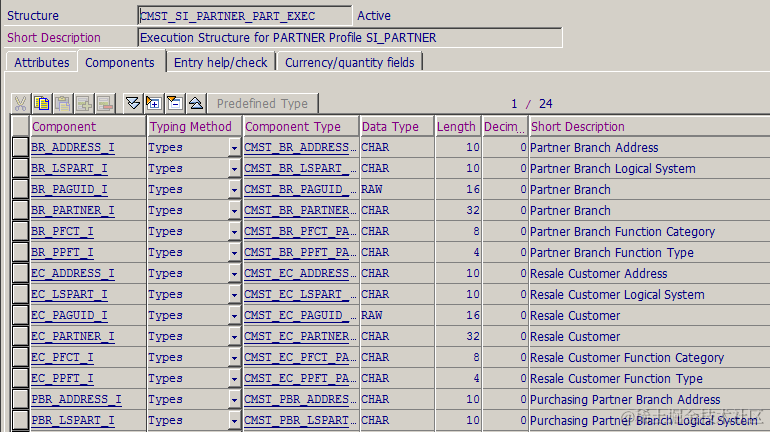Expand Typing Method list for BR_PPFT_I

tap(234, 253)
